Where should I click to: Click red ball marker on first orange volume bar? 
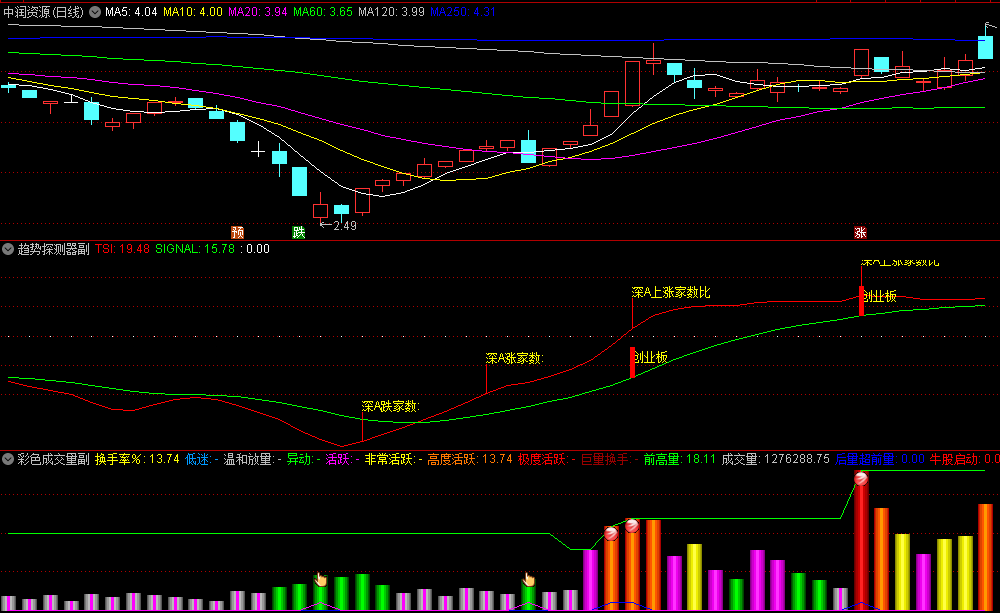click(x=611, y=533)
